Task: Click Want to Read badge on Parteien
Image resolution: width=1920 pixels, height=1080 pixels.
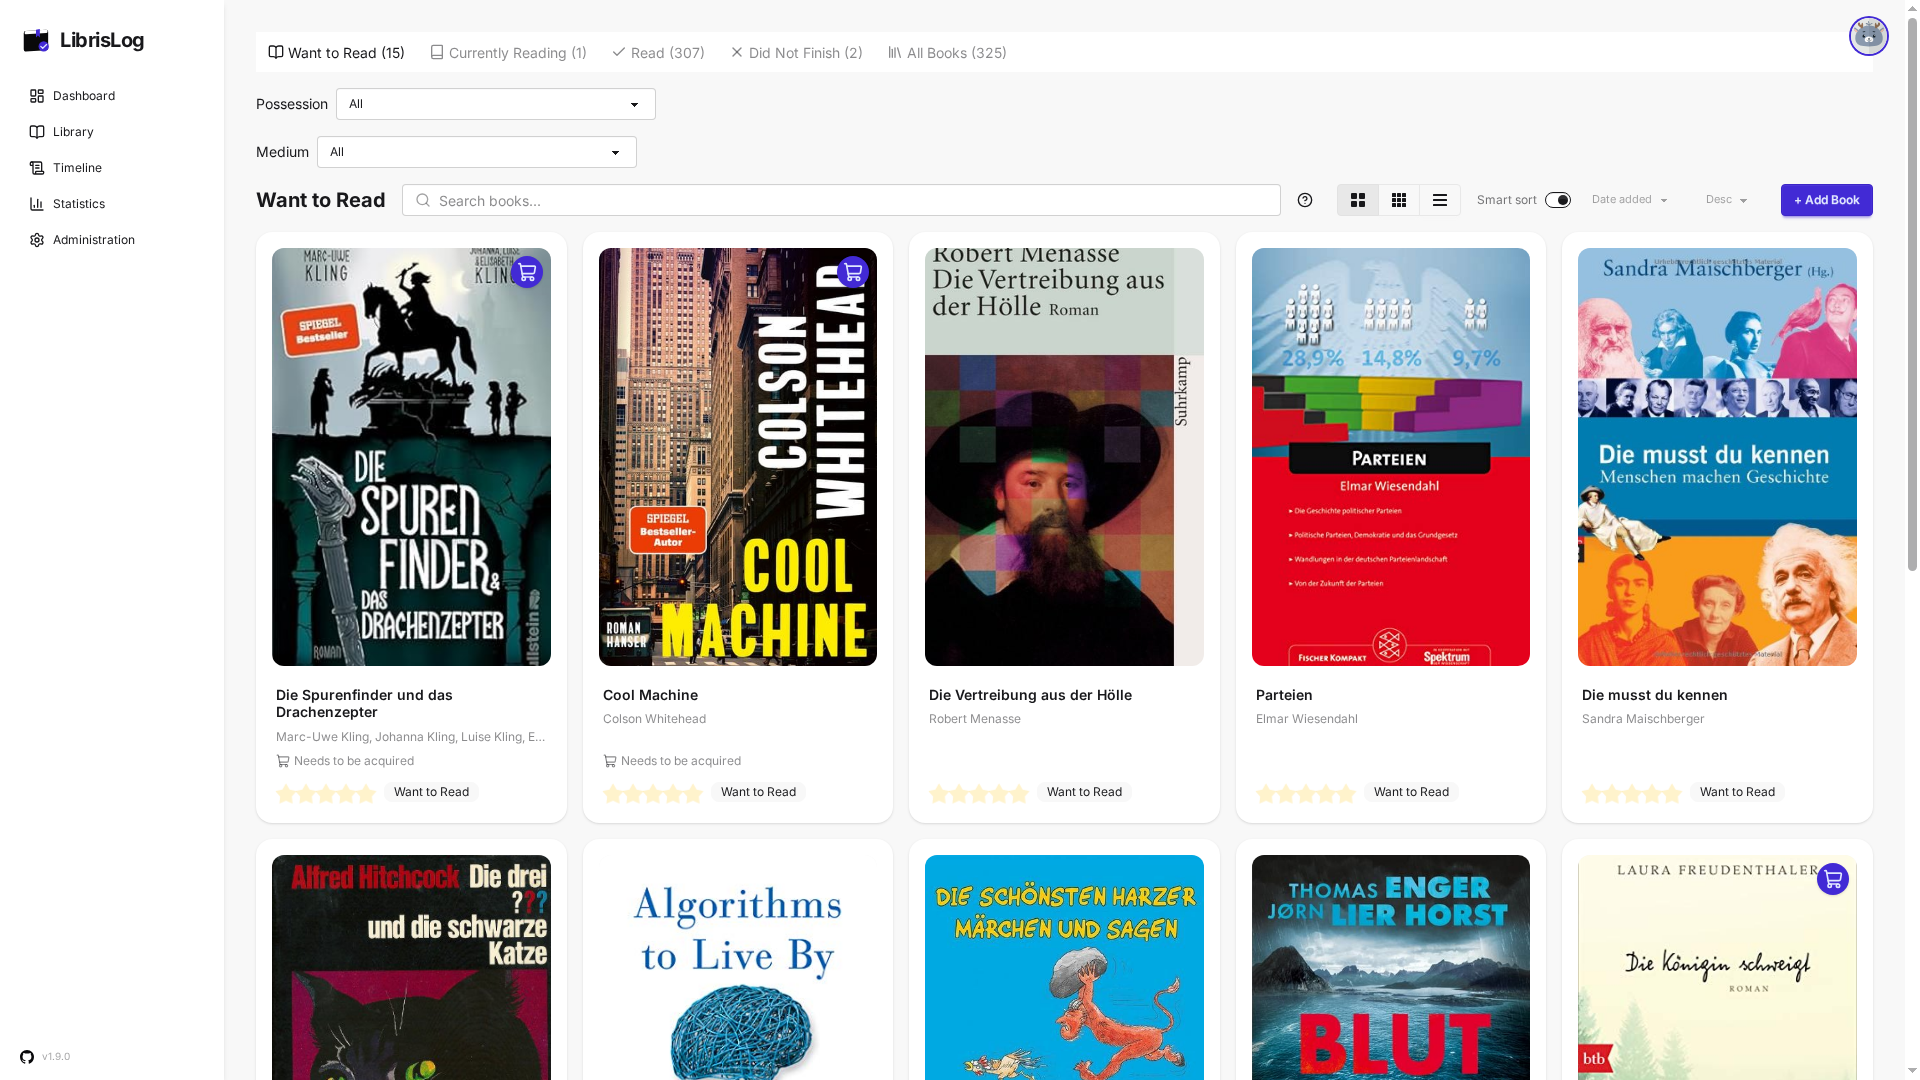Action: pos(1411,792)
